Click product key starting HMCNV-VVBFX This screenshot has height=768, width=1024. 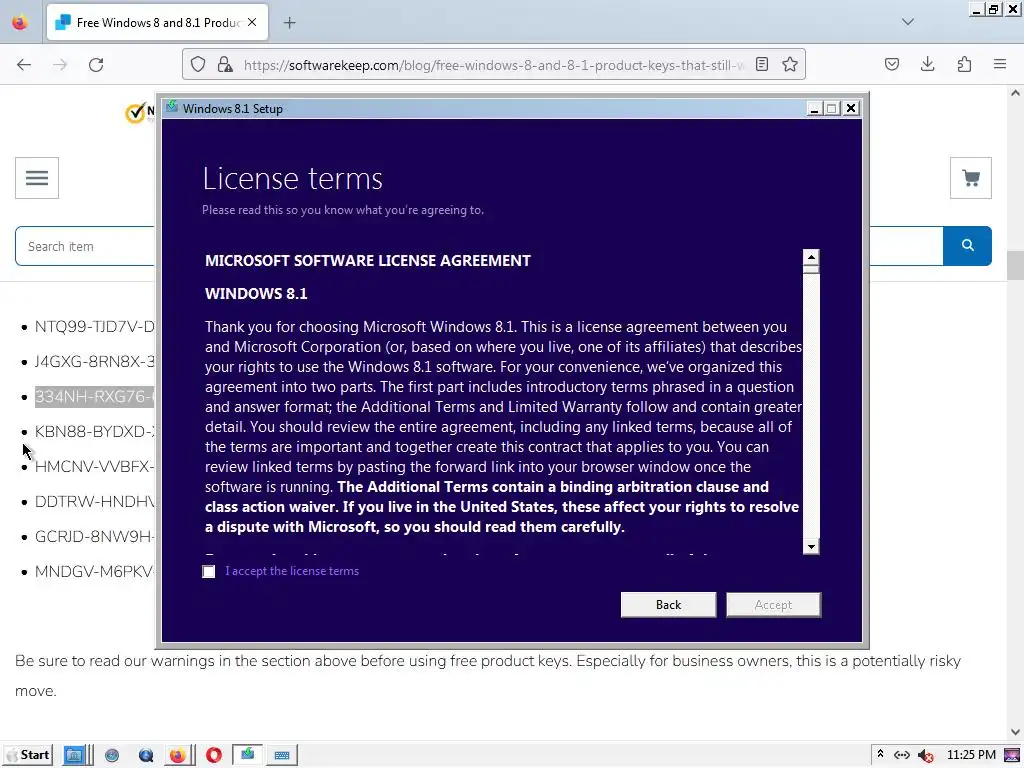95,466
